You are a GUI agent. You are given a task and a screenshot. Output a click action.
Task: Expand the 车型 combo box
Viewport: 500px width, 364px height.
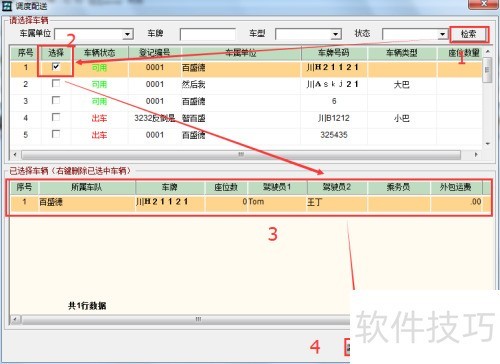point(335,34)
